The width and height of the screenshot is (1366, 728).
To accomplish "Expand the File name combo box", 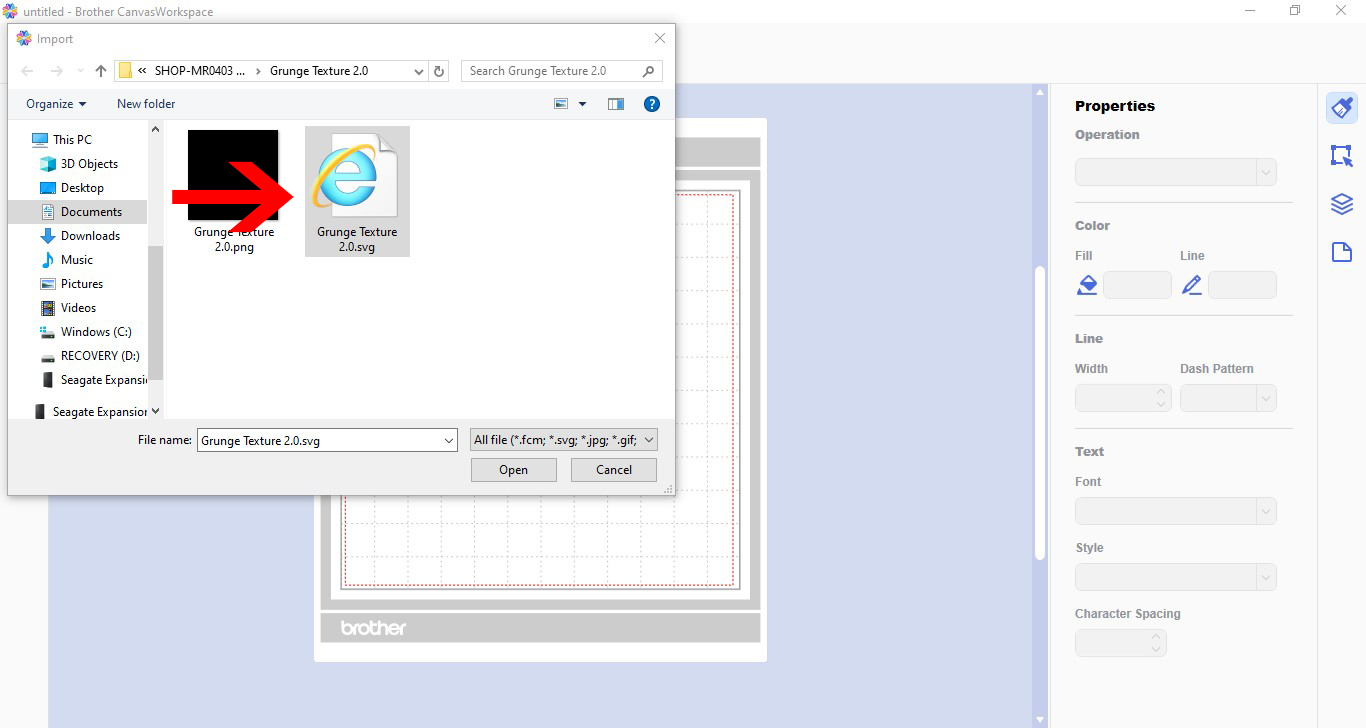I will (x=447, y=440).
